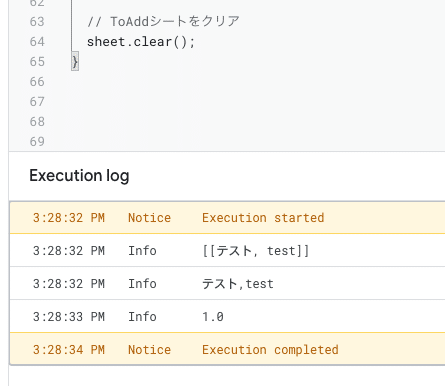Click the 3:28:33 PM timestamp
445x386 pixels.
(69, 317)
